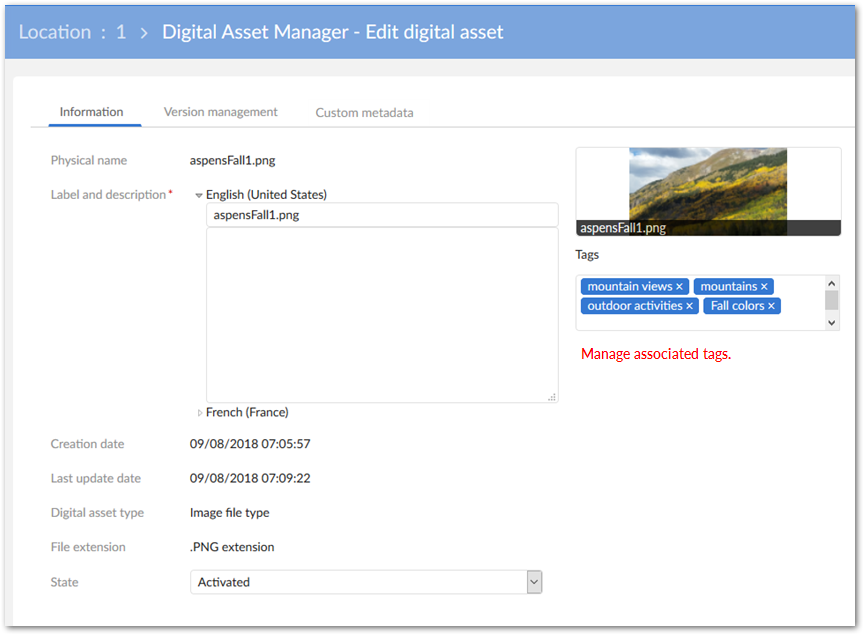
Task: Remove the "mountain views" tag
Action: point(680,286)
